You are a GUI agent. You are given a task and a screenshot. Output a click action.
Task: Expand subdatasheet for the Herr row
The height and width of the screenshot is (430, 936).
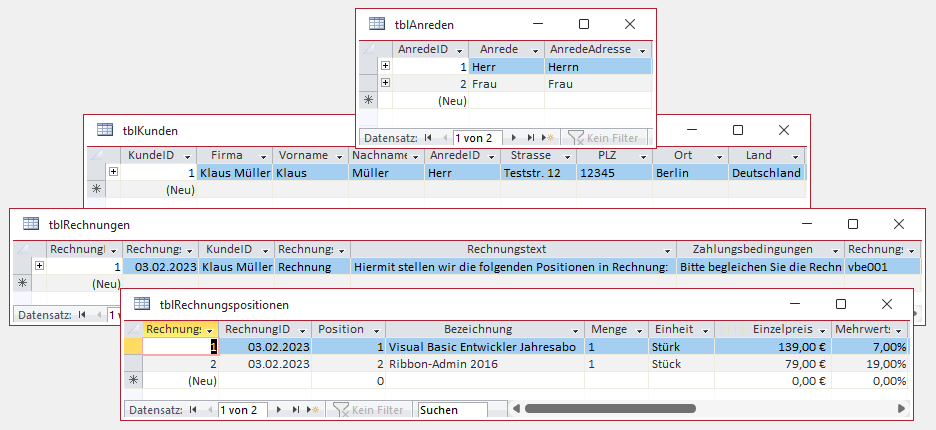click(385, 67)
